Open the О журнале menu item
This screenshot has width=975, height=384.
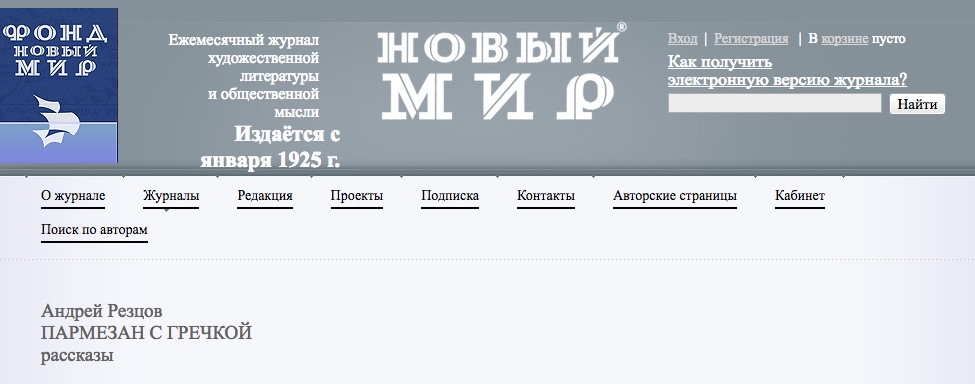point(73,196)
